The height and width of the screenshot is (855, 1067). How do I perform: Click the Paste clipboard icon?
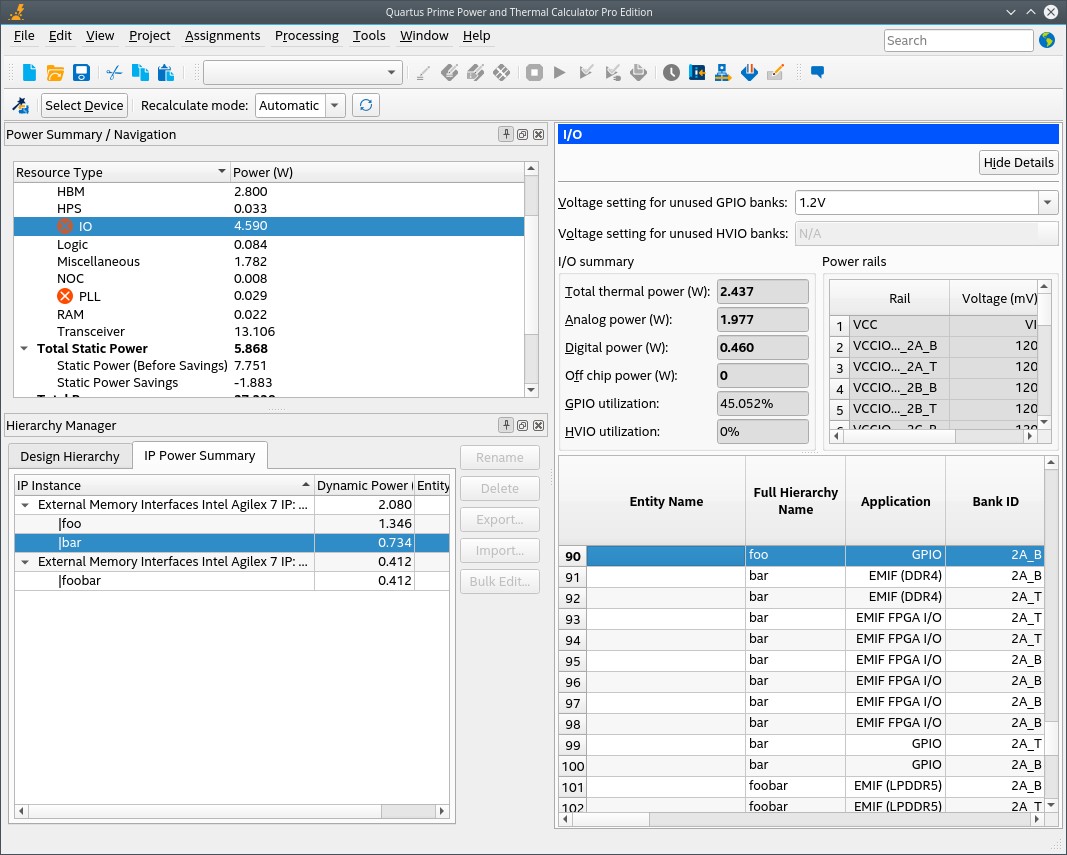click(166, 72)
